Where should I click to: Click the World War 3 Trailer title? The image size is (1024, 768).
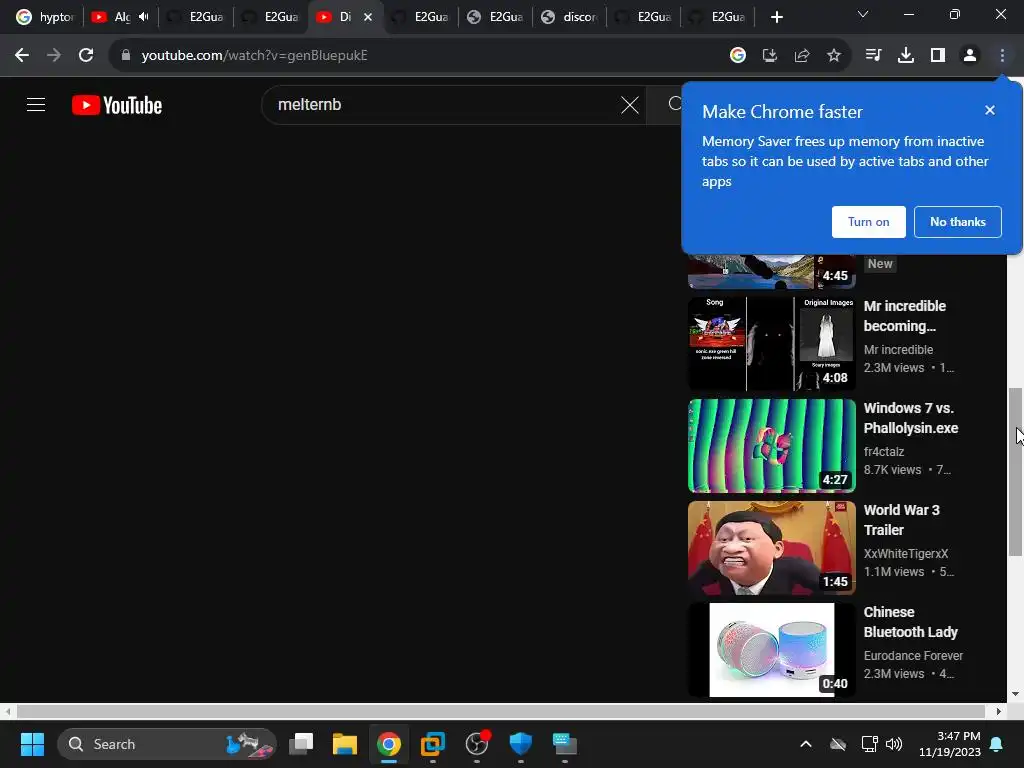coord(901,520)
